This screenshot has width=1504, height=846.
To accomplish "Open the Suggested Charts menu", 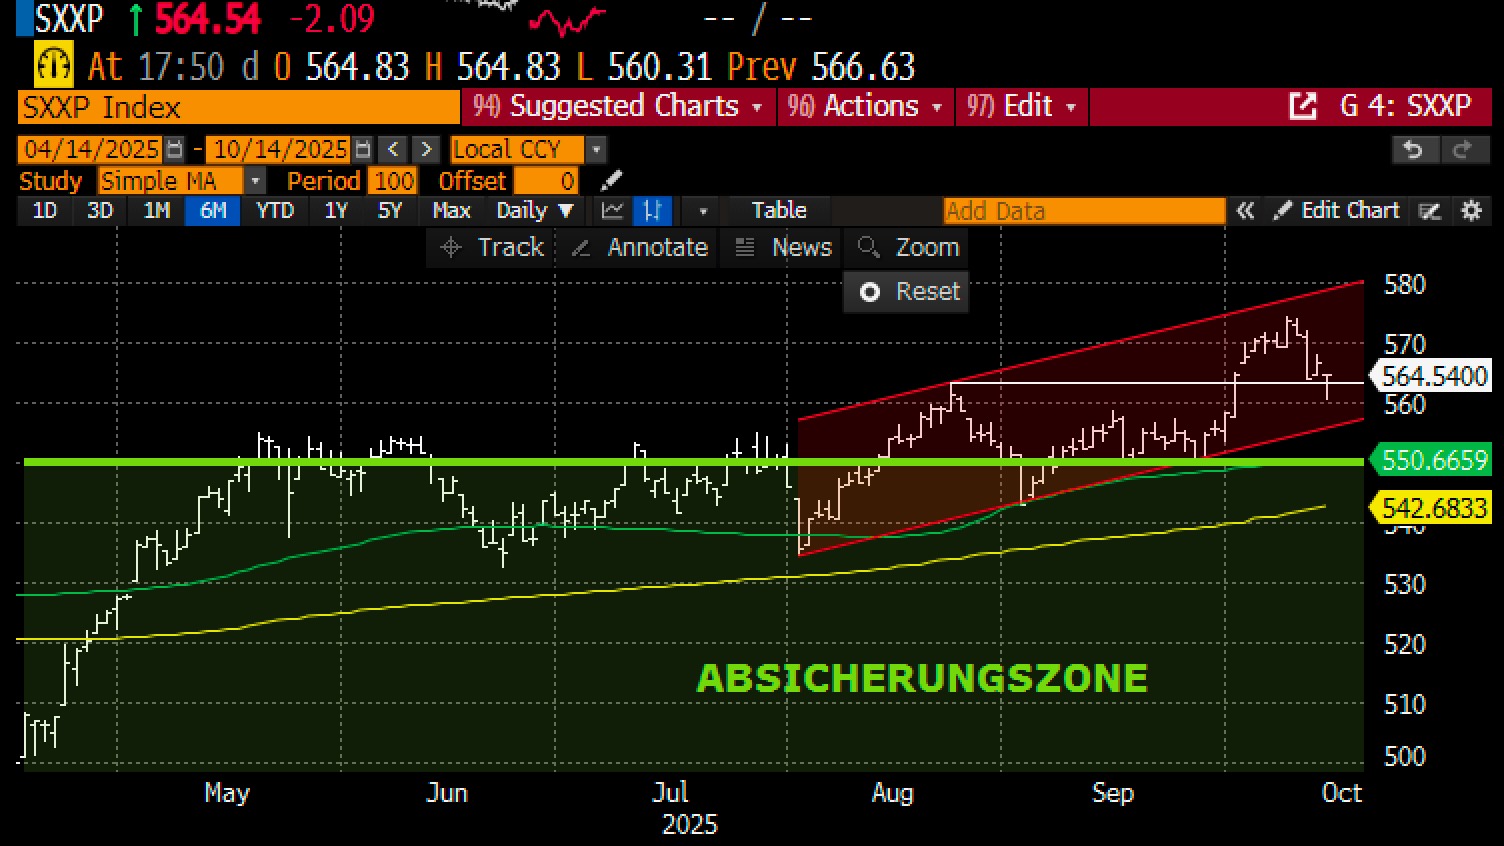I will [618, 106].
